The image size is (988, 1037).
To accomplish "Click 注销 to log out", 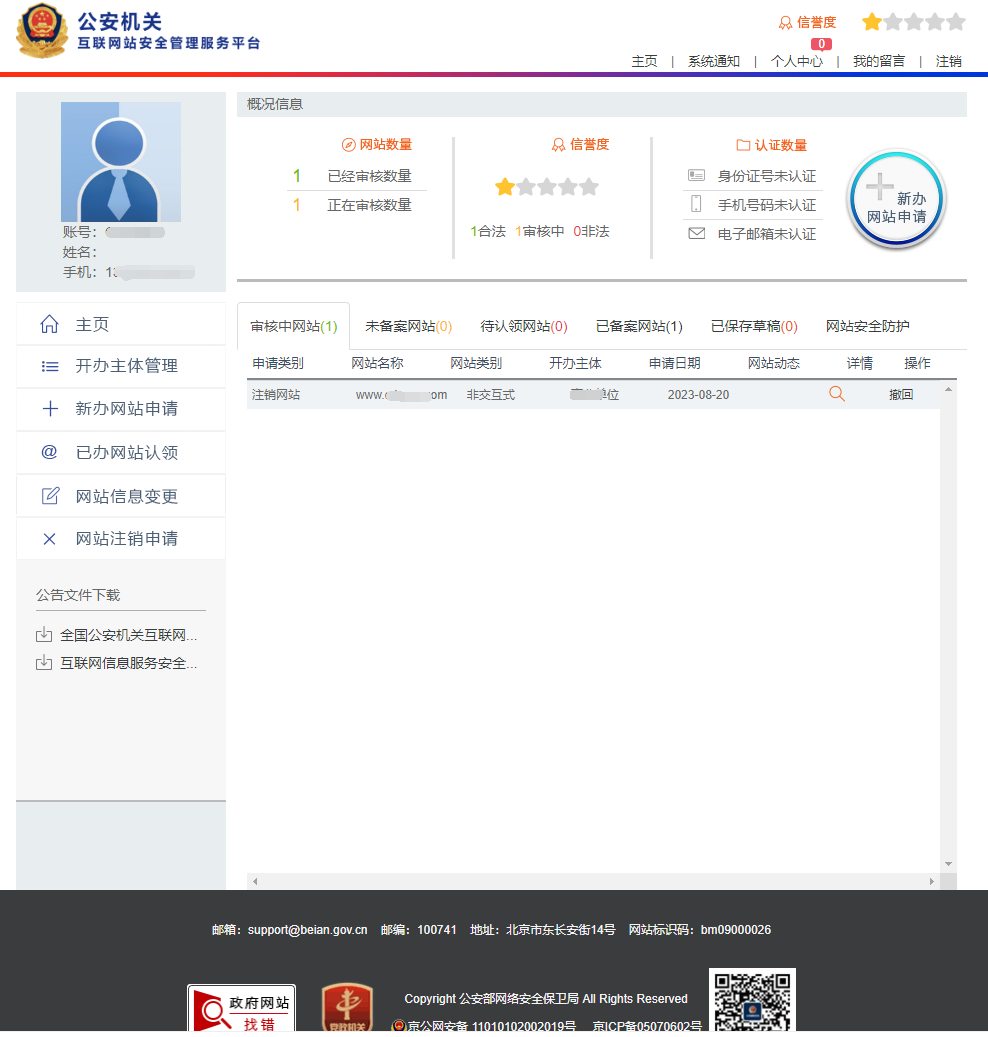I will (948, 62).
